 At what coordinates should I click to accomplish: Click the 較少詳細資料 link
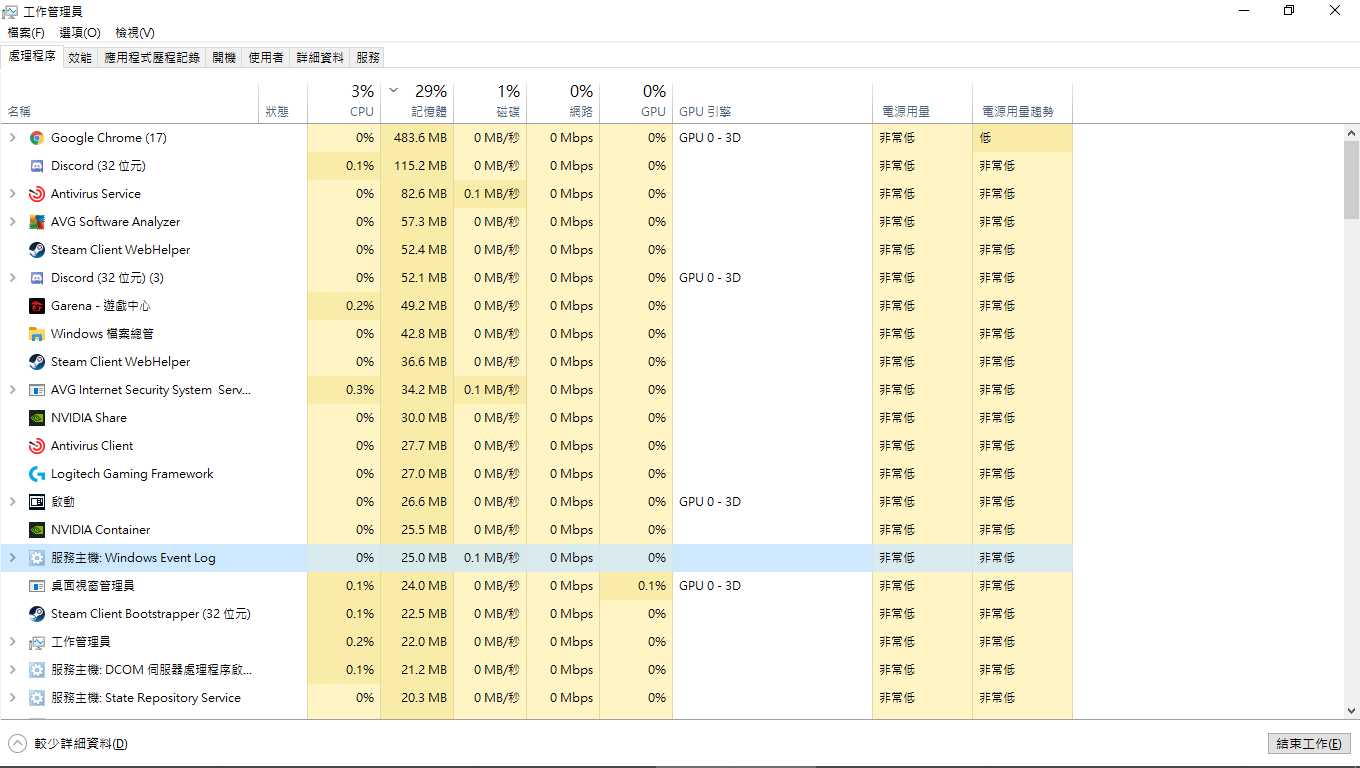pos(81,743)
